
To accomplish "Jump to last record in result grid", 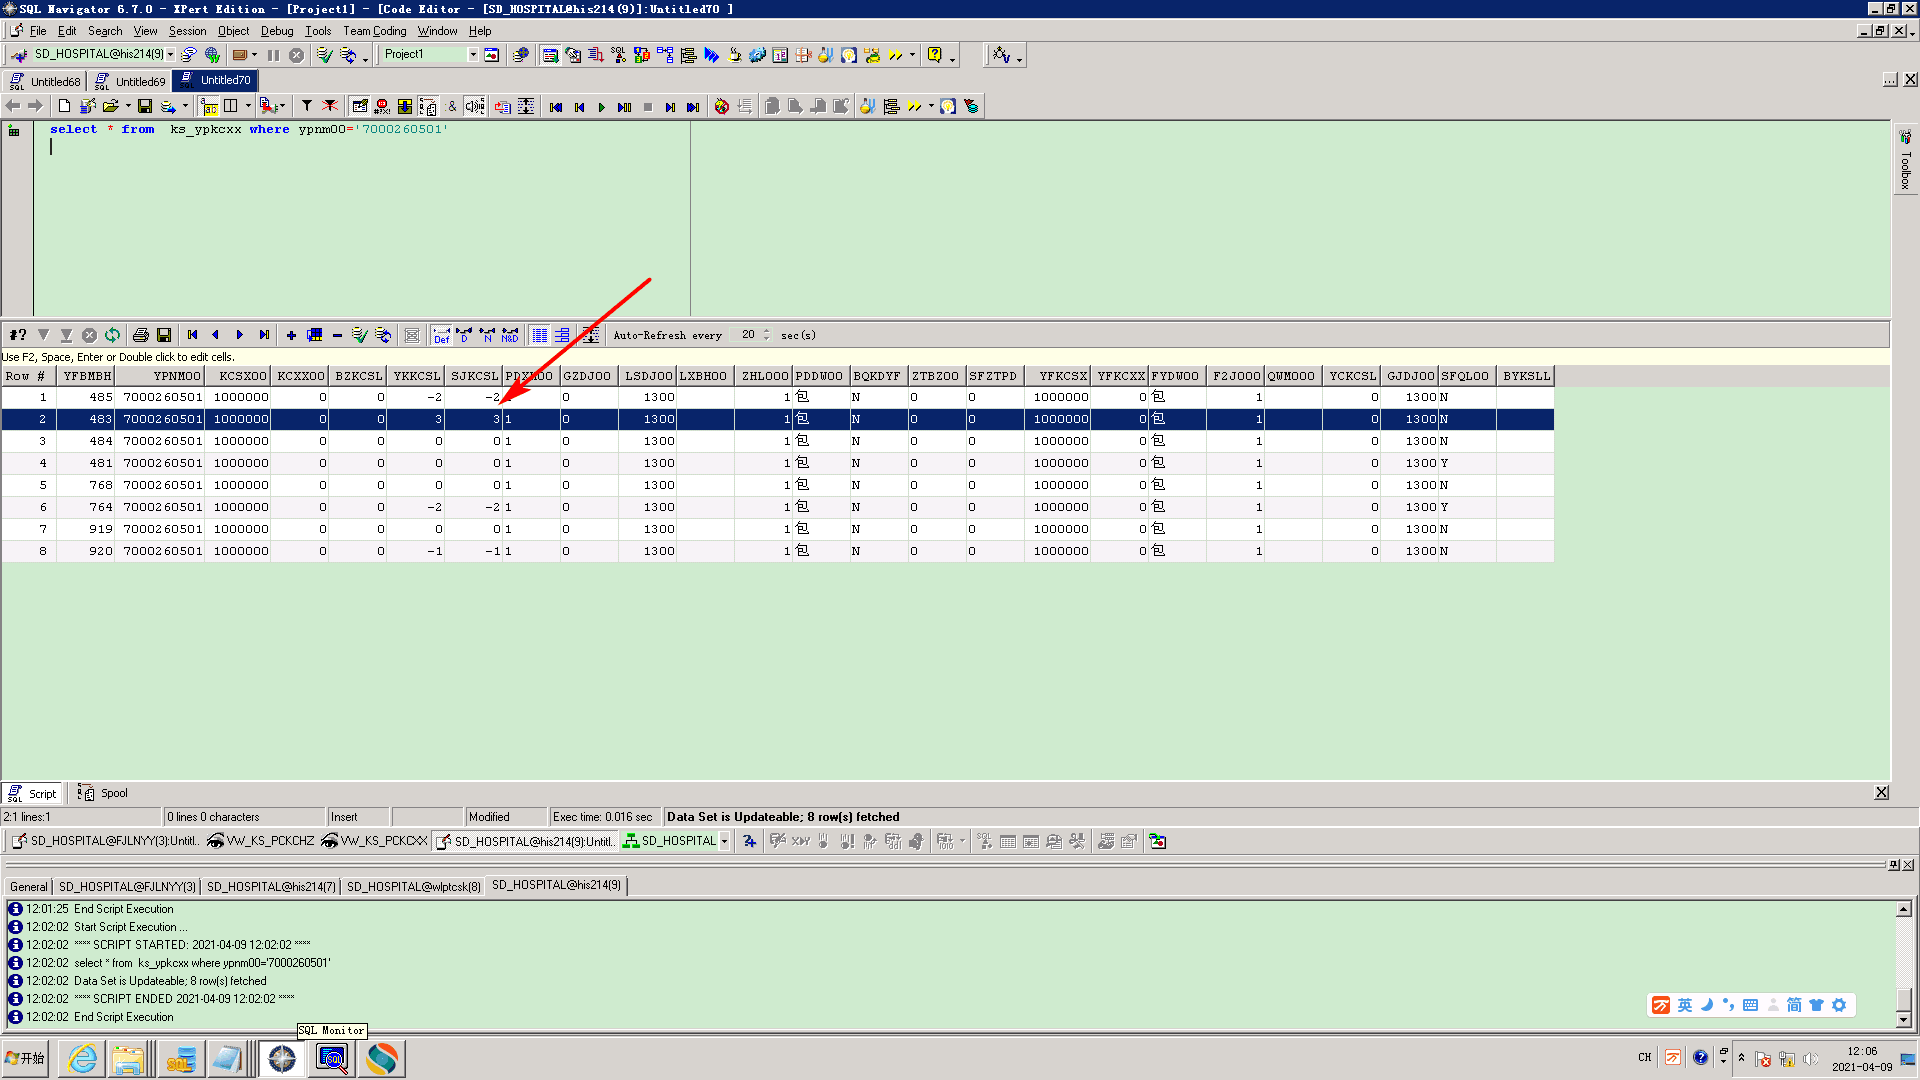I will 264,335.
